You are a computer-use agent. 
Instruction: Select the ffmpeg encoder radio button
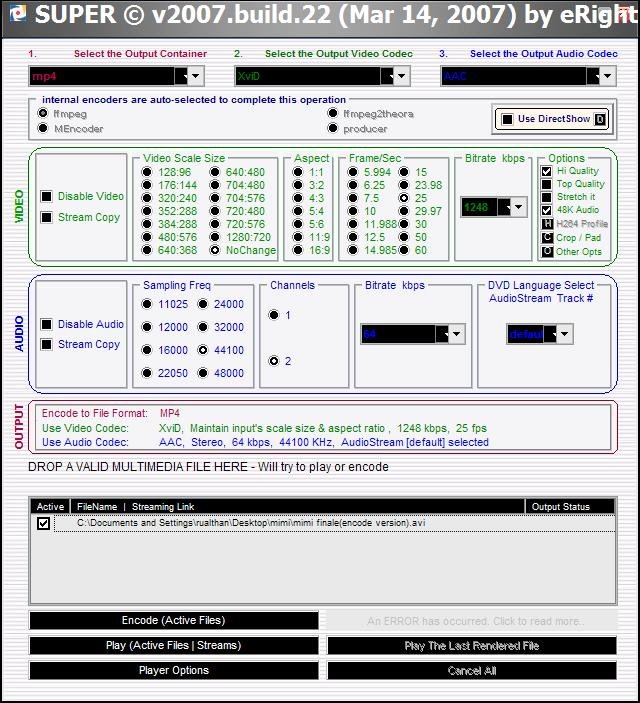click(43, 113)
